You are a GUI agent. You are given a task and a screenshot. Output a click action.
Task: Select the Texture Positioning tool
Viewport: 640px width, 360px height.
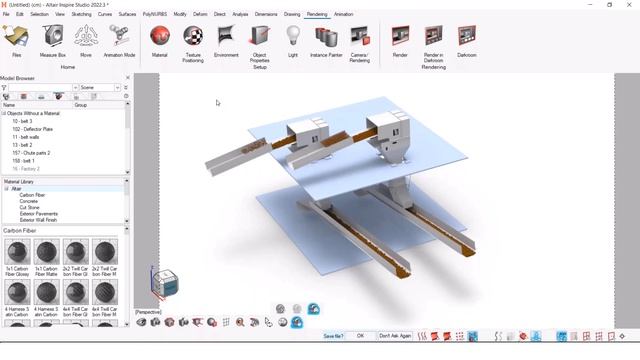coord(193,43)
